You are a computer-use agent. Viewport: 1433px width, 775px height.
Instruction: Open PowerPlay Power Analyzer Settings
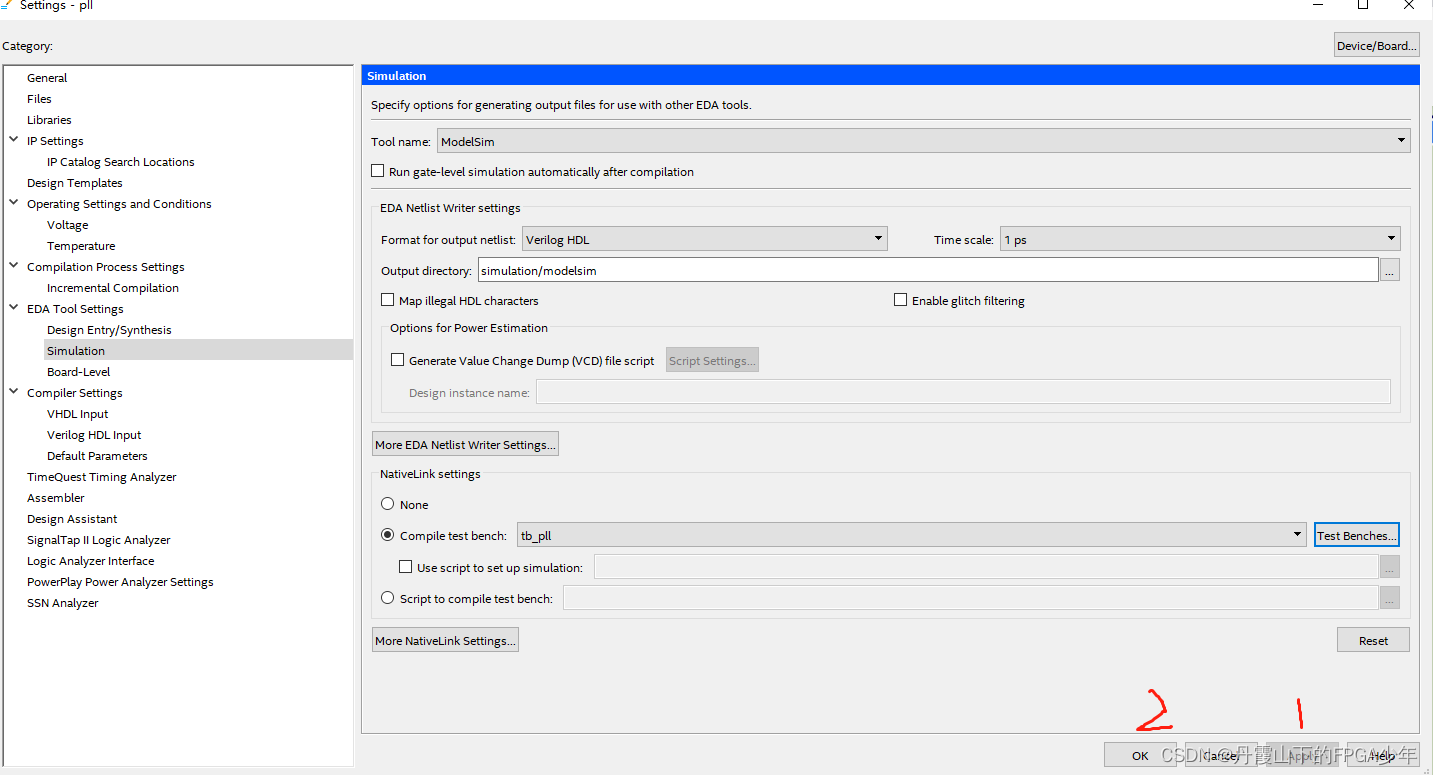click(x=120, y=582)
